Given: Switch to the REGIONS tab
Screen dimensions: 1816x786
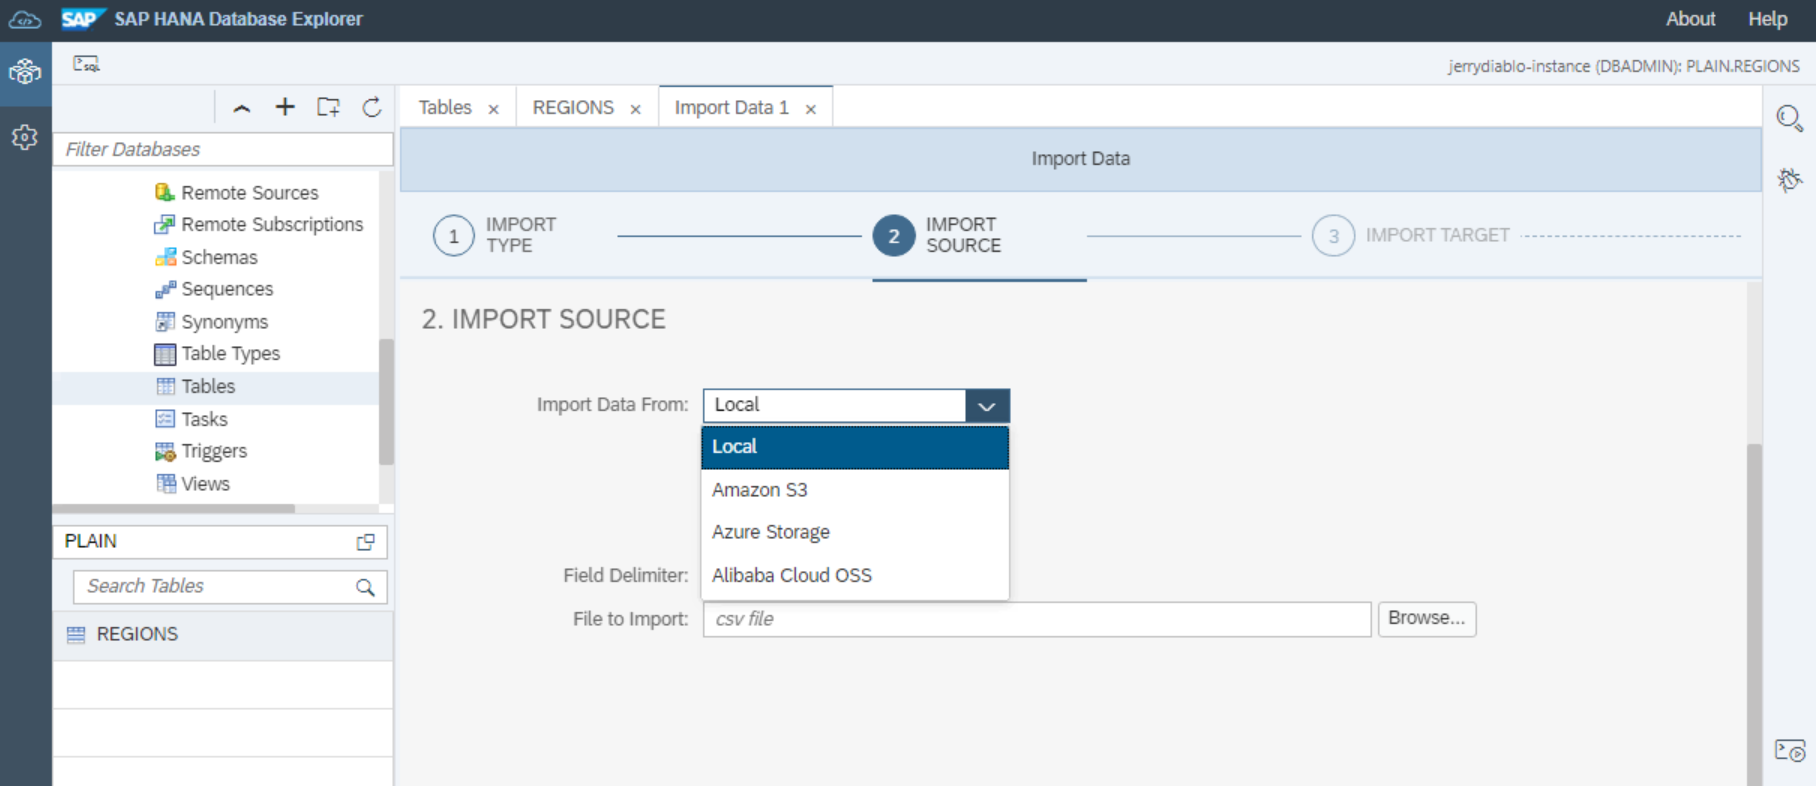Looking at the screenshot, I should point(573,108).
